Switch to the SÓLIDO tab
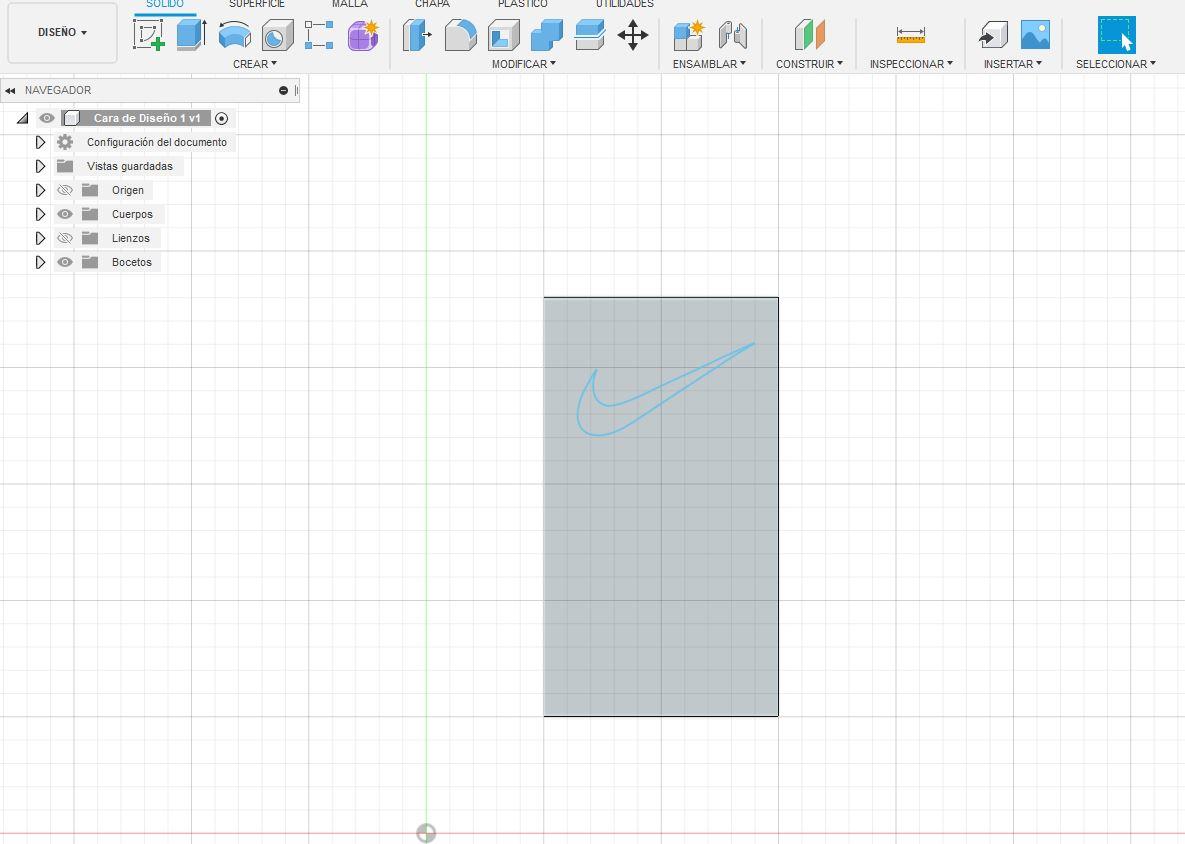1185x844 pixels. [165, 5]
